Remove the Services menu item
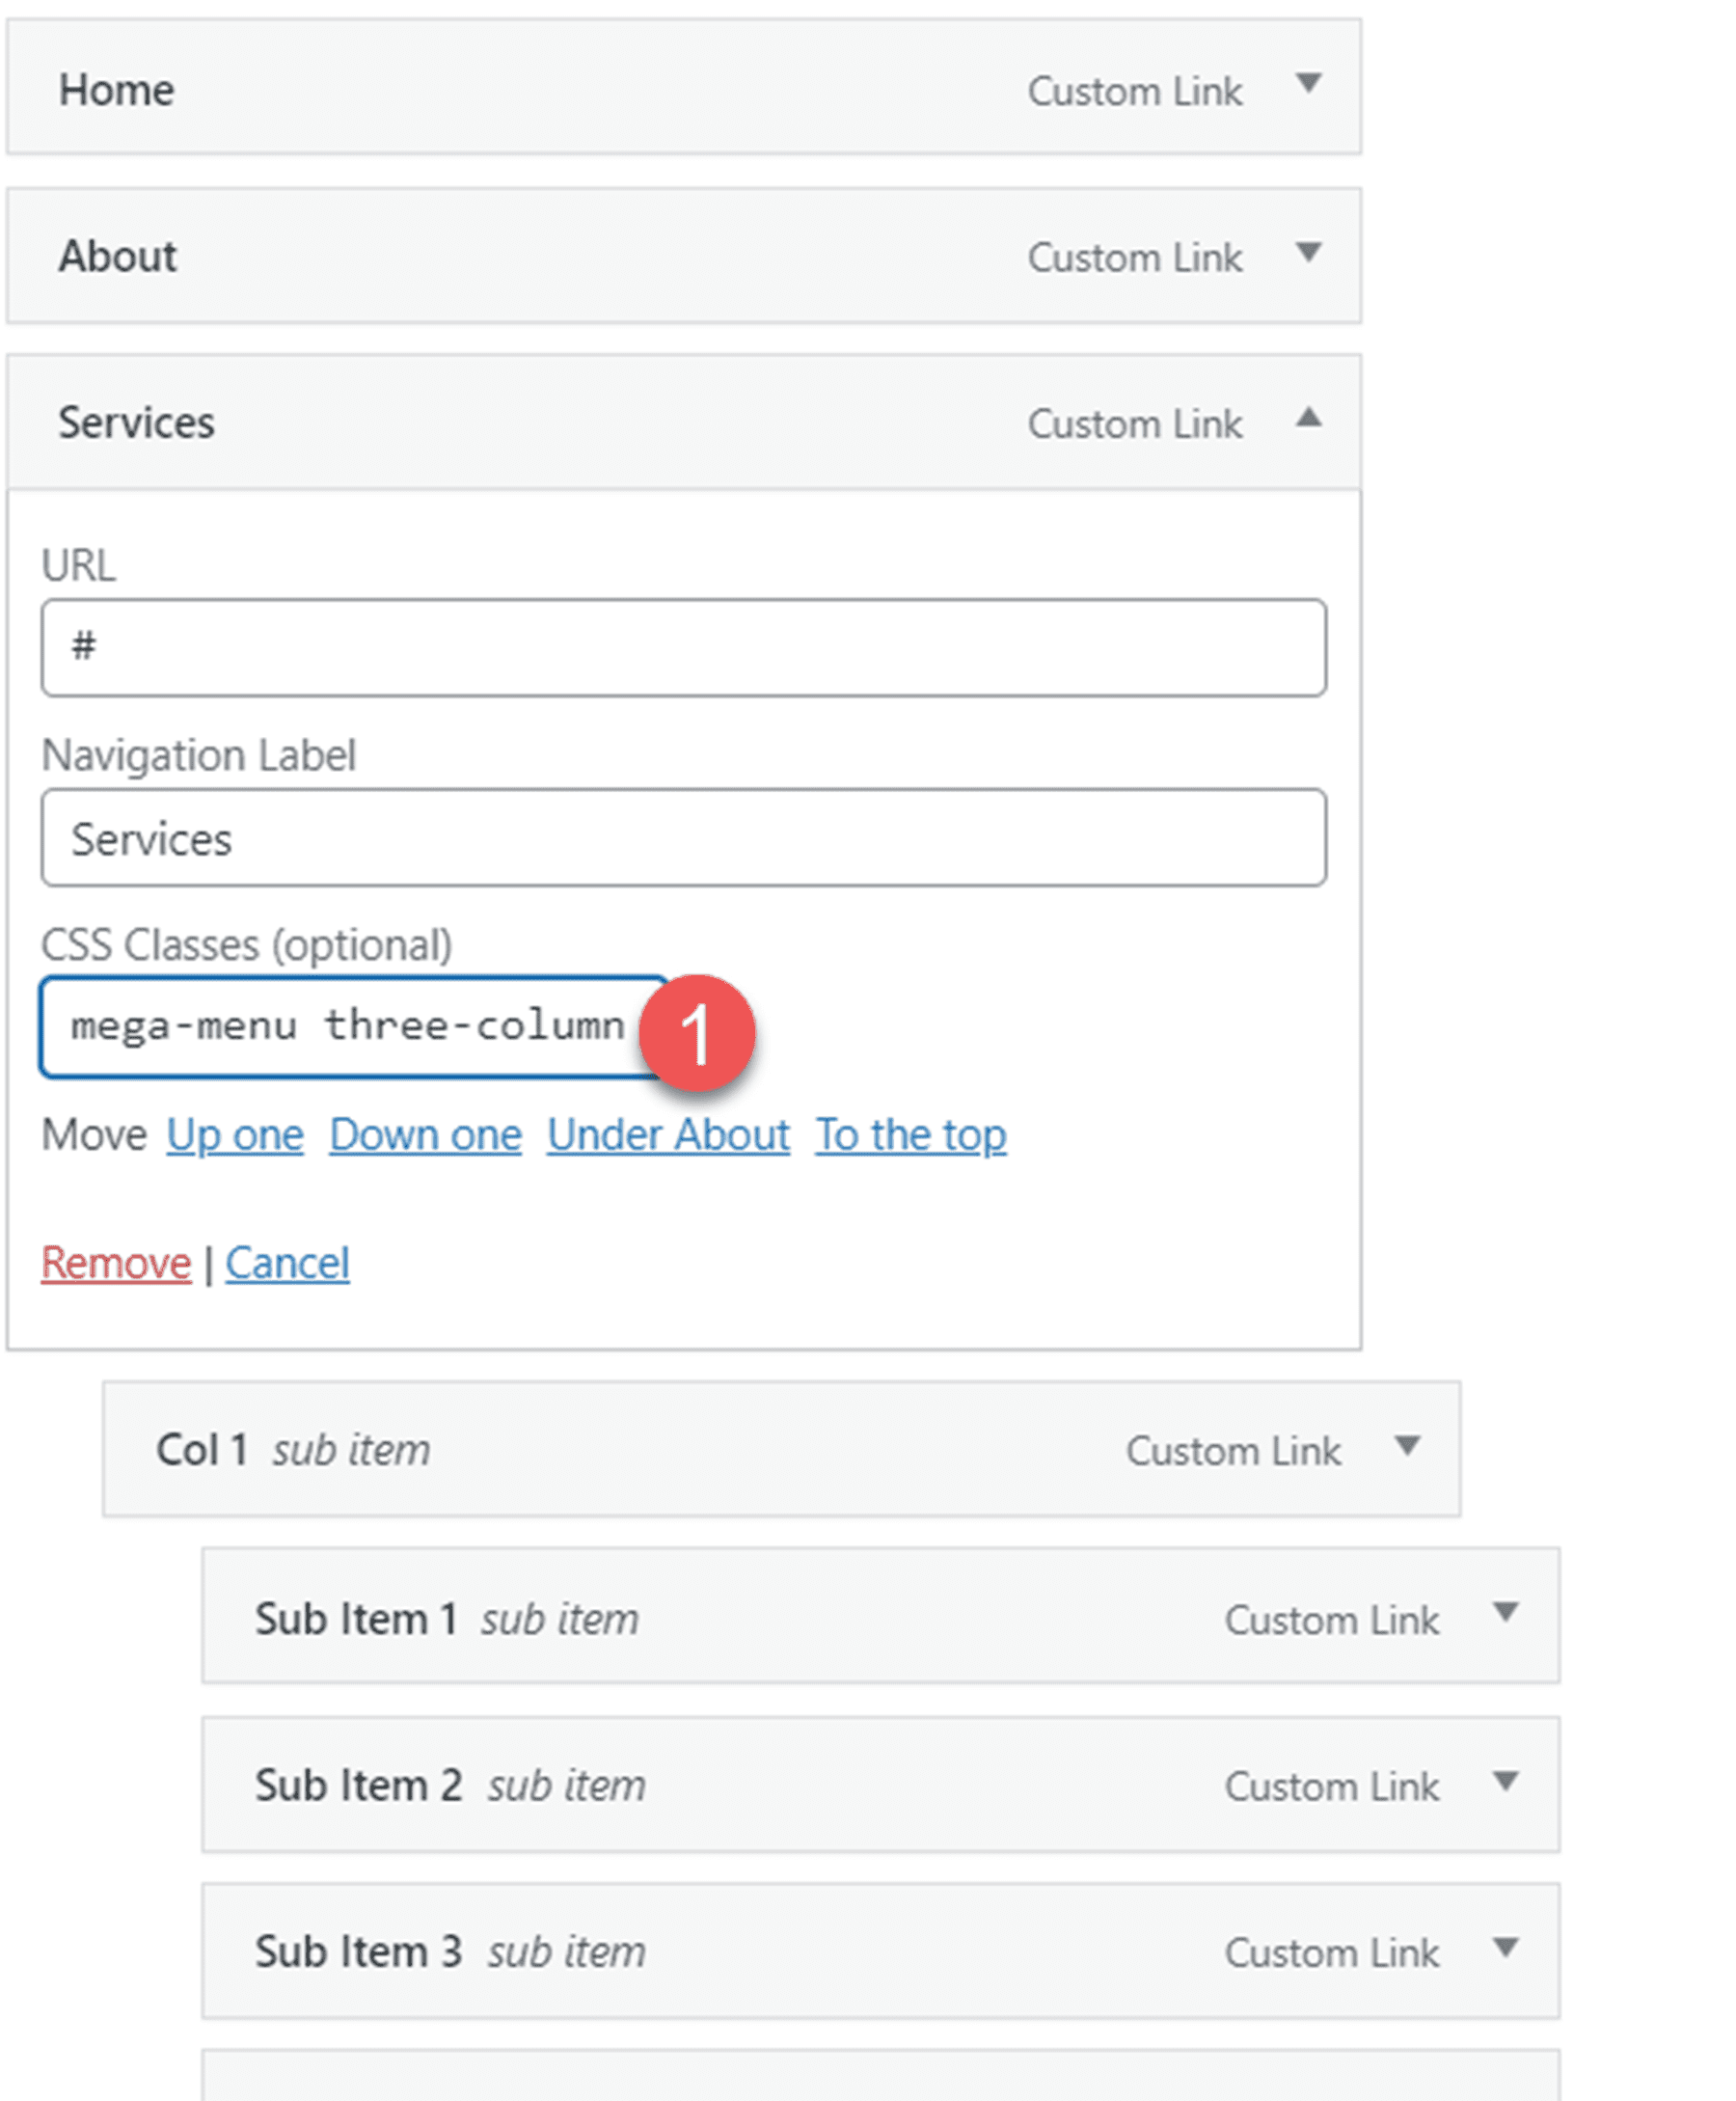 [x=114, y=1263]
